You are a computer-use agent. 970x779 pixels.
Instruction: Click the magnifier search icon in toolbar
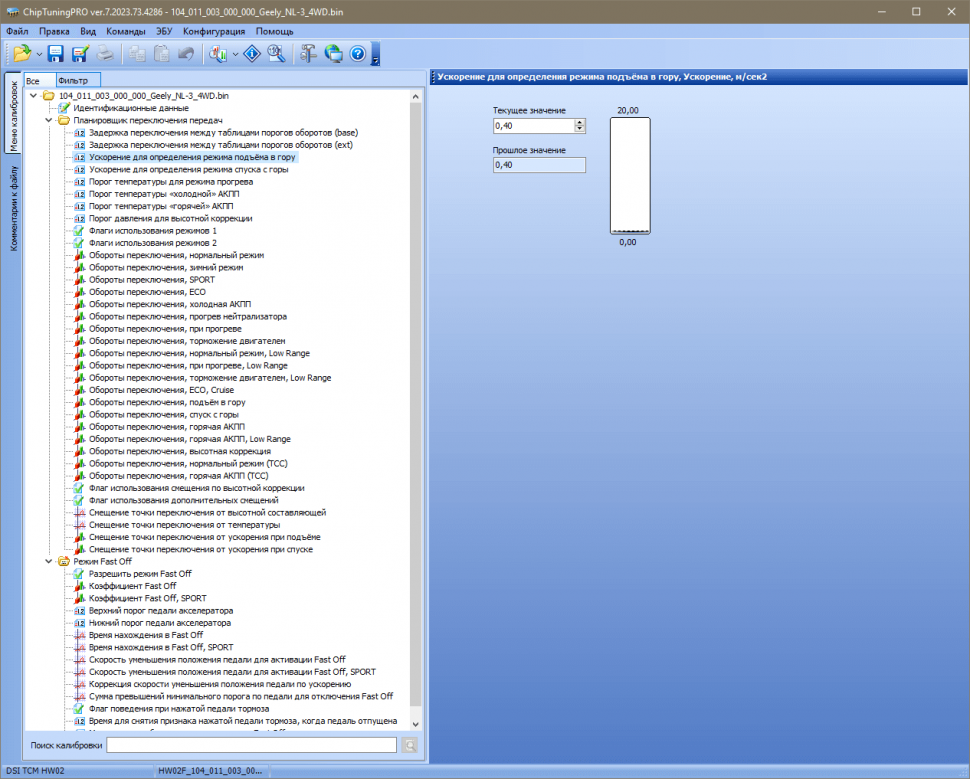tap(277, 54)
